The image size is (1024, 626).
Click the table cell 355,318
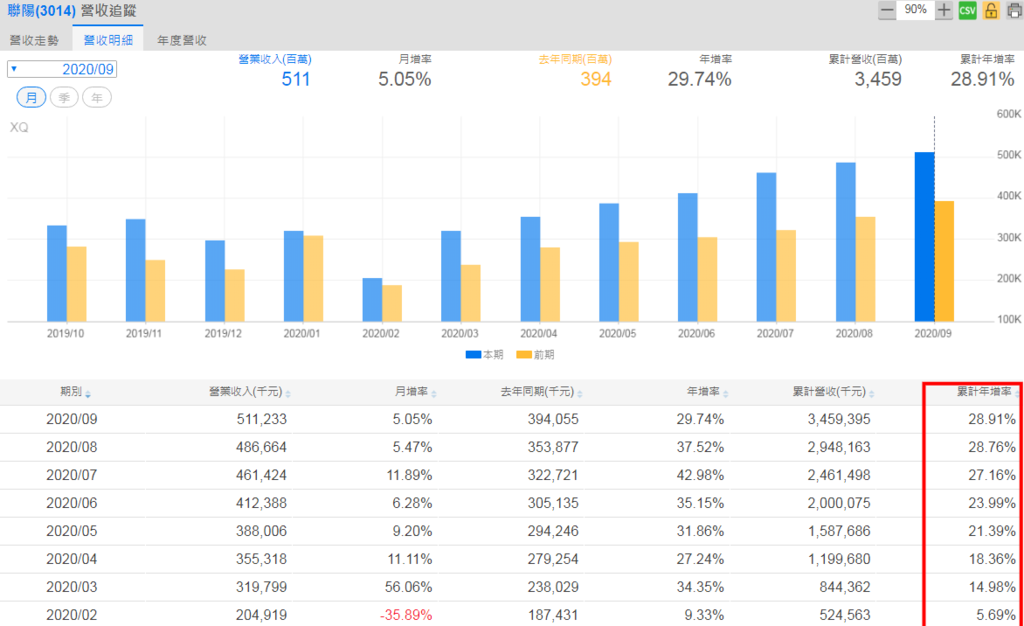tap(261, 559)
